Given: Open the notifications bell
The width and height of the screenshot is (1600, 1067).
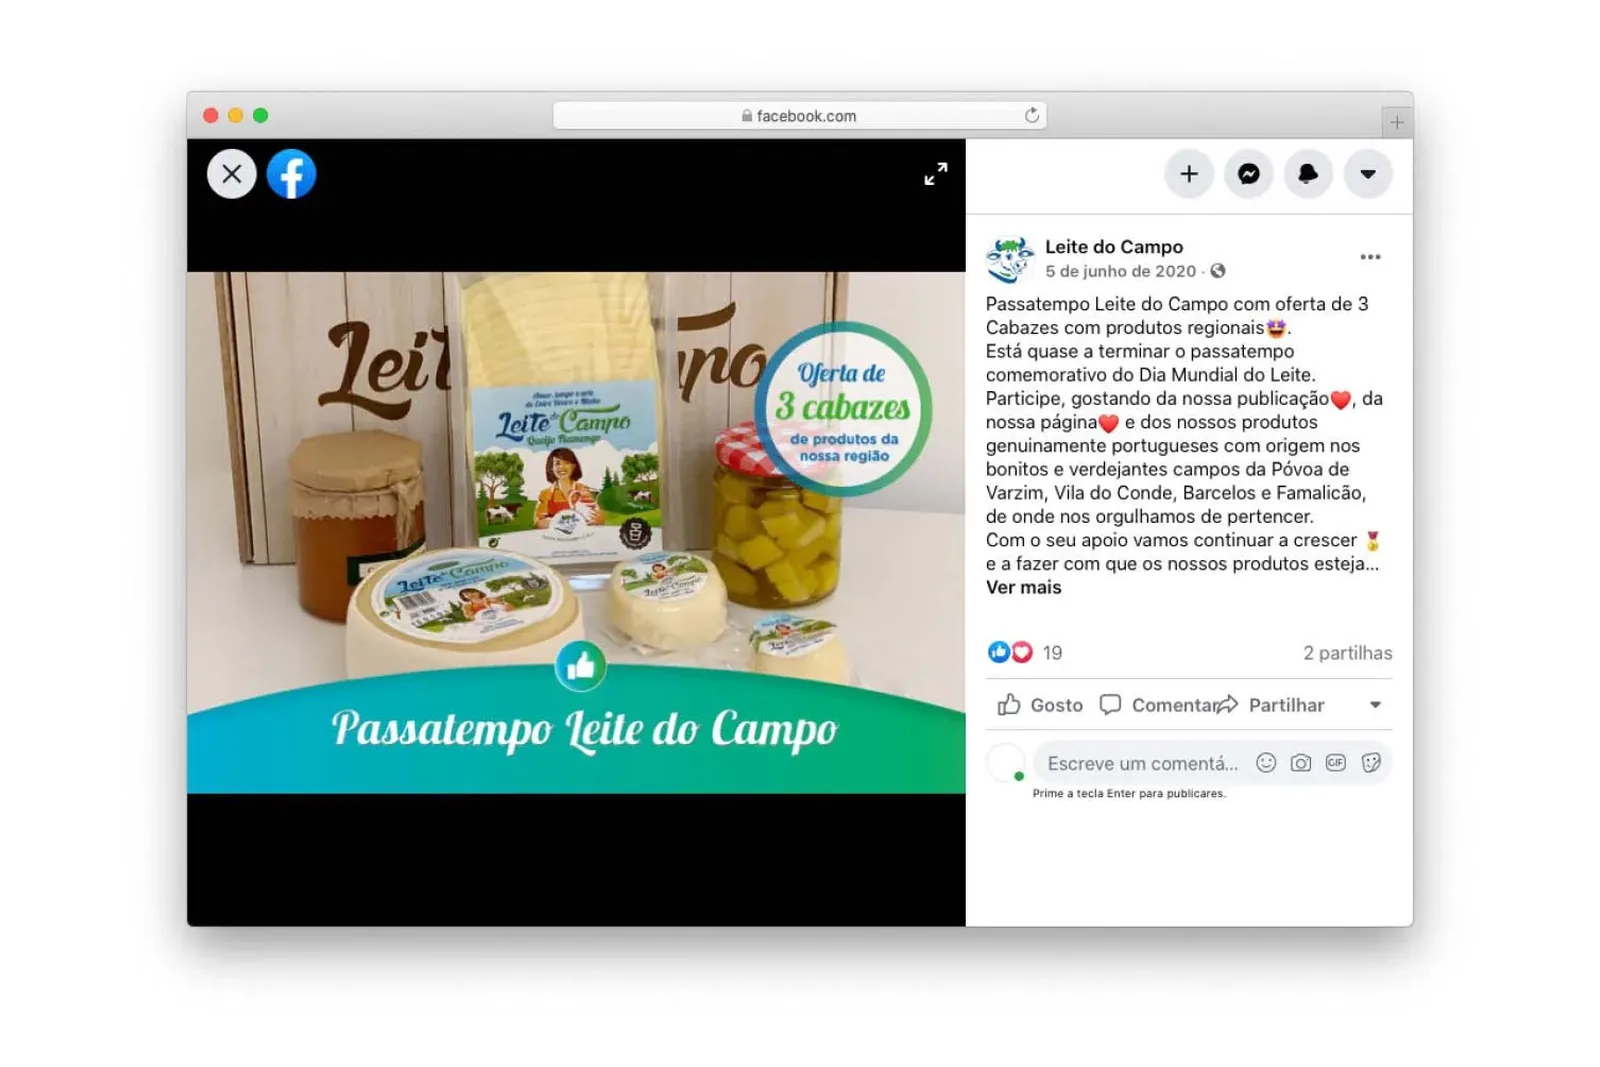Looking at the screenshot, I should point(1308,174).
